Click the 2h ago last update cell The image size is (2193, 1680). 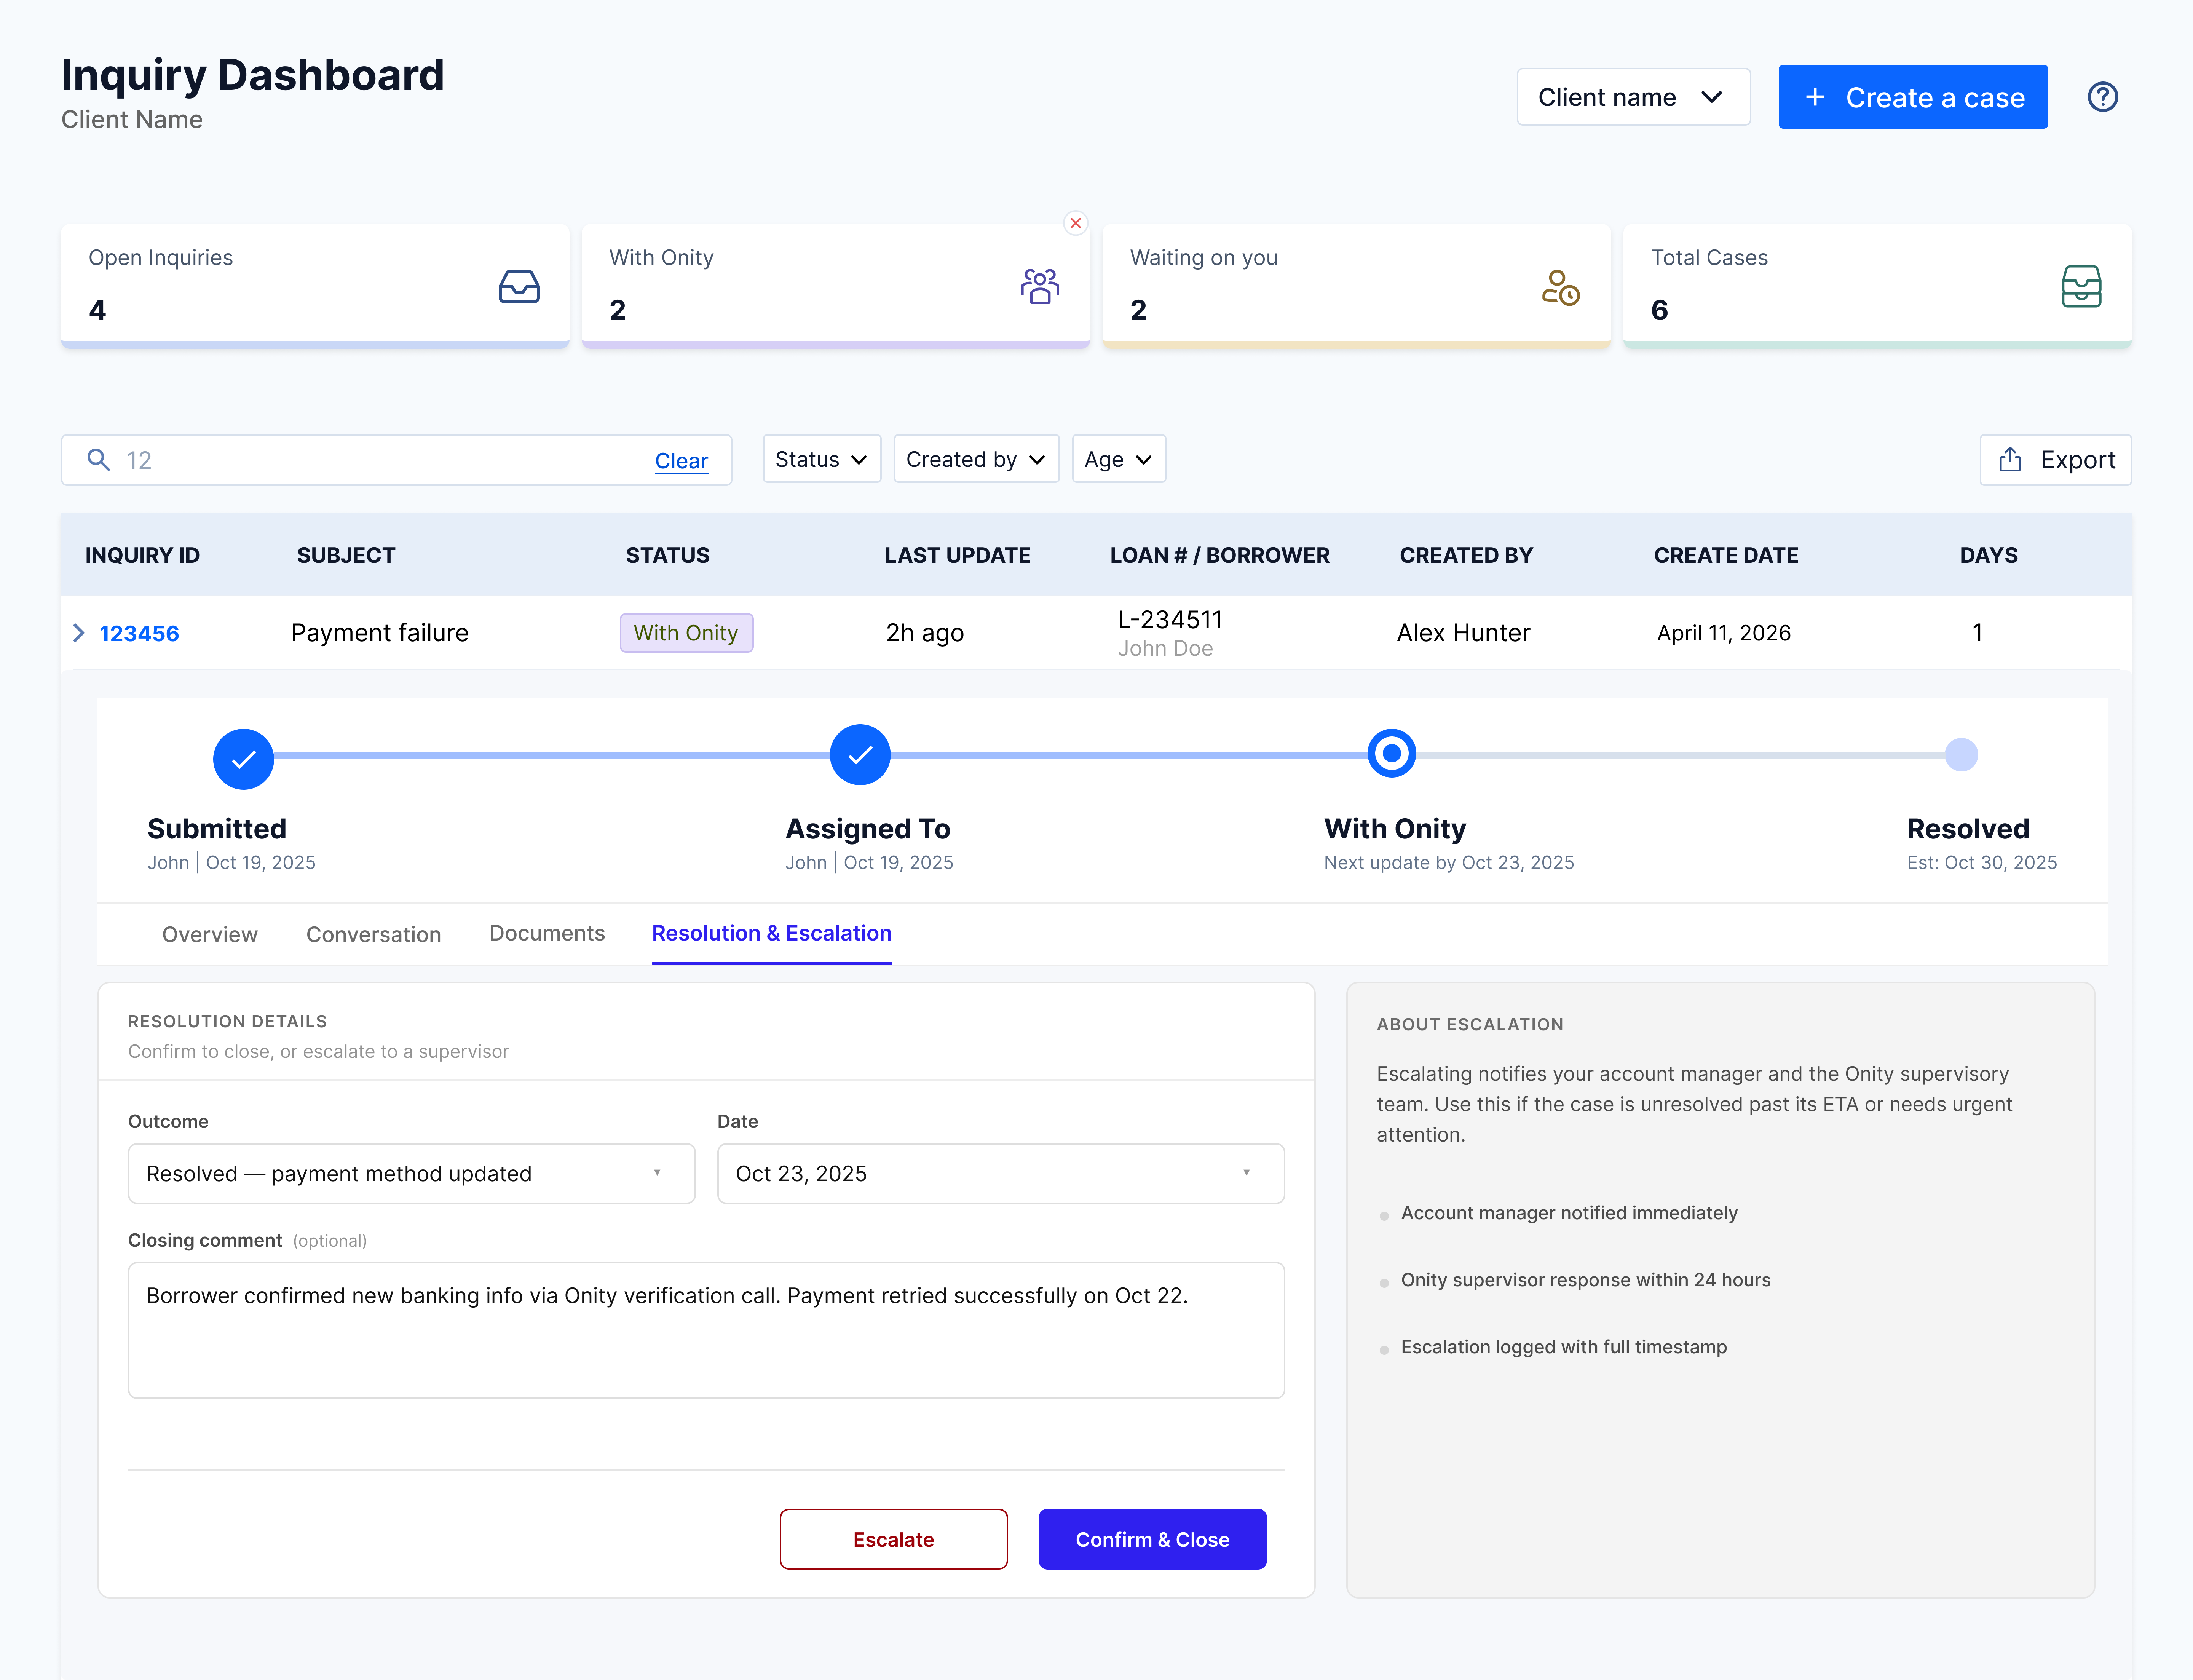click(925, 633)
